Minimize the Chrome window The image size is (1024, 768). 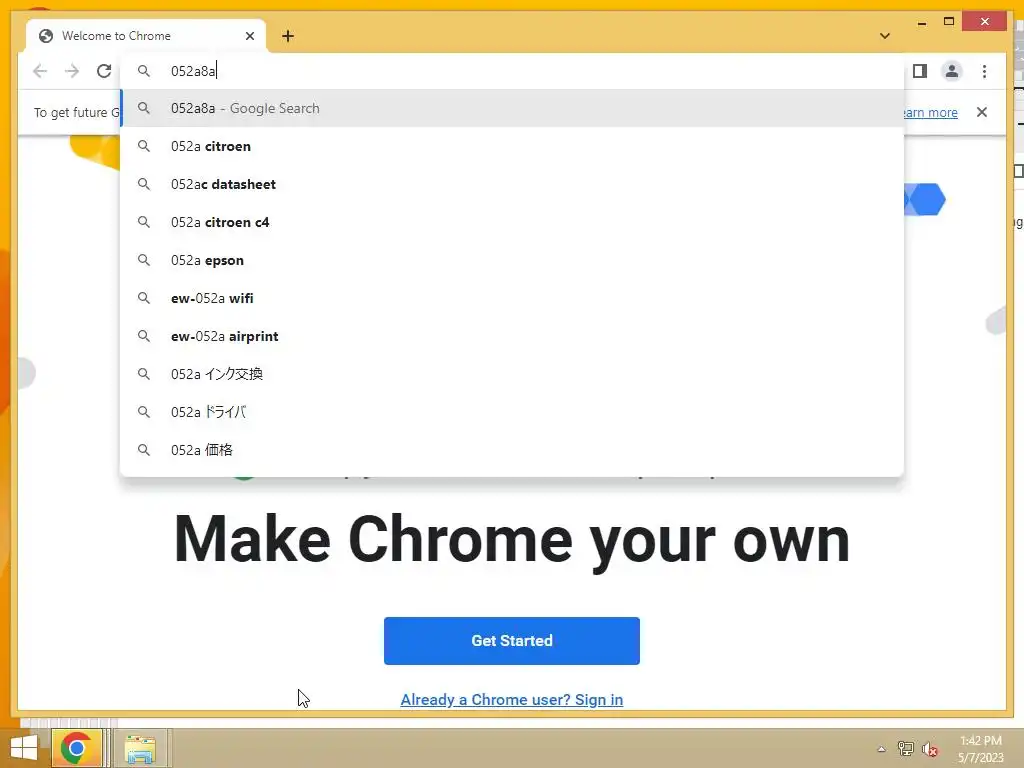click(x=922, y=23)
